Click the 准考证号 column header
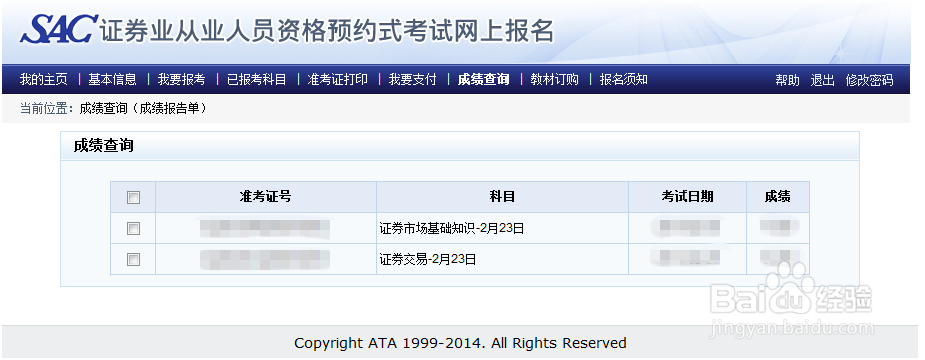This screenshot has width=925, height=360. click(265, 197)
